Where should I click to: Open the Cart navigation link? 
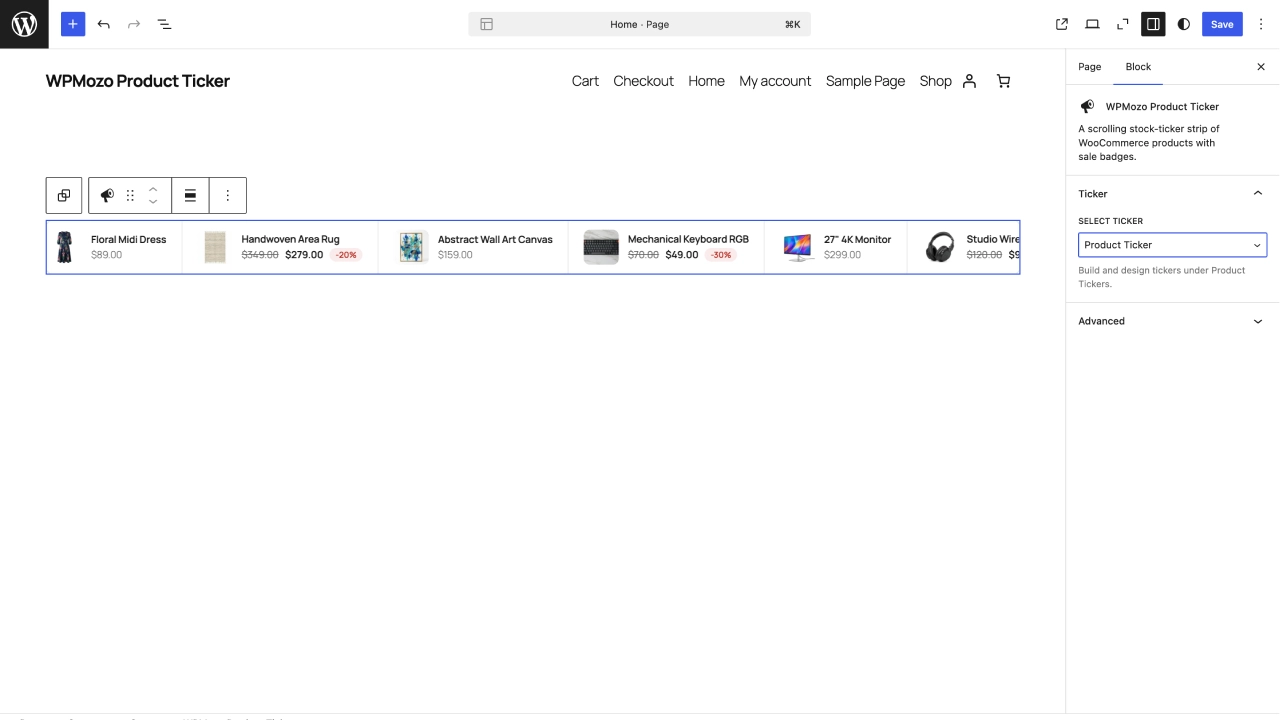tap(585, 81)
